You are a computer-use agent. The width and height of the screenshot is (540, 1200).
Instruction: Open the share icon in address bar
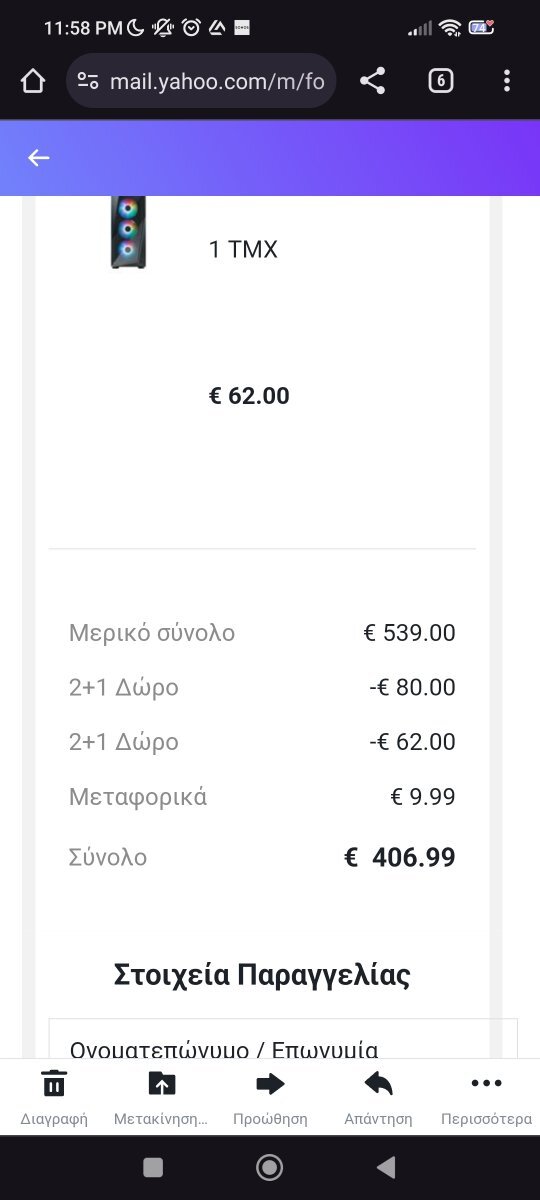tap(372, 81)
